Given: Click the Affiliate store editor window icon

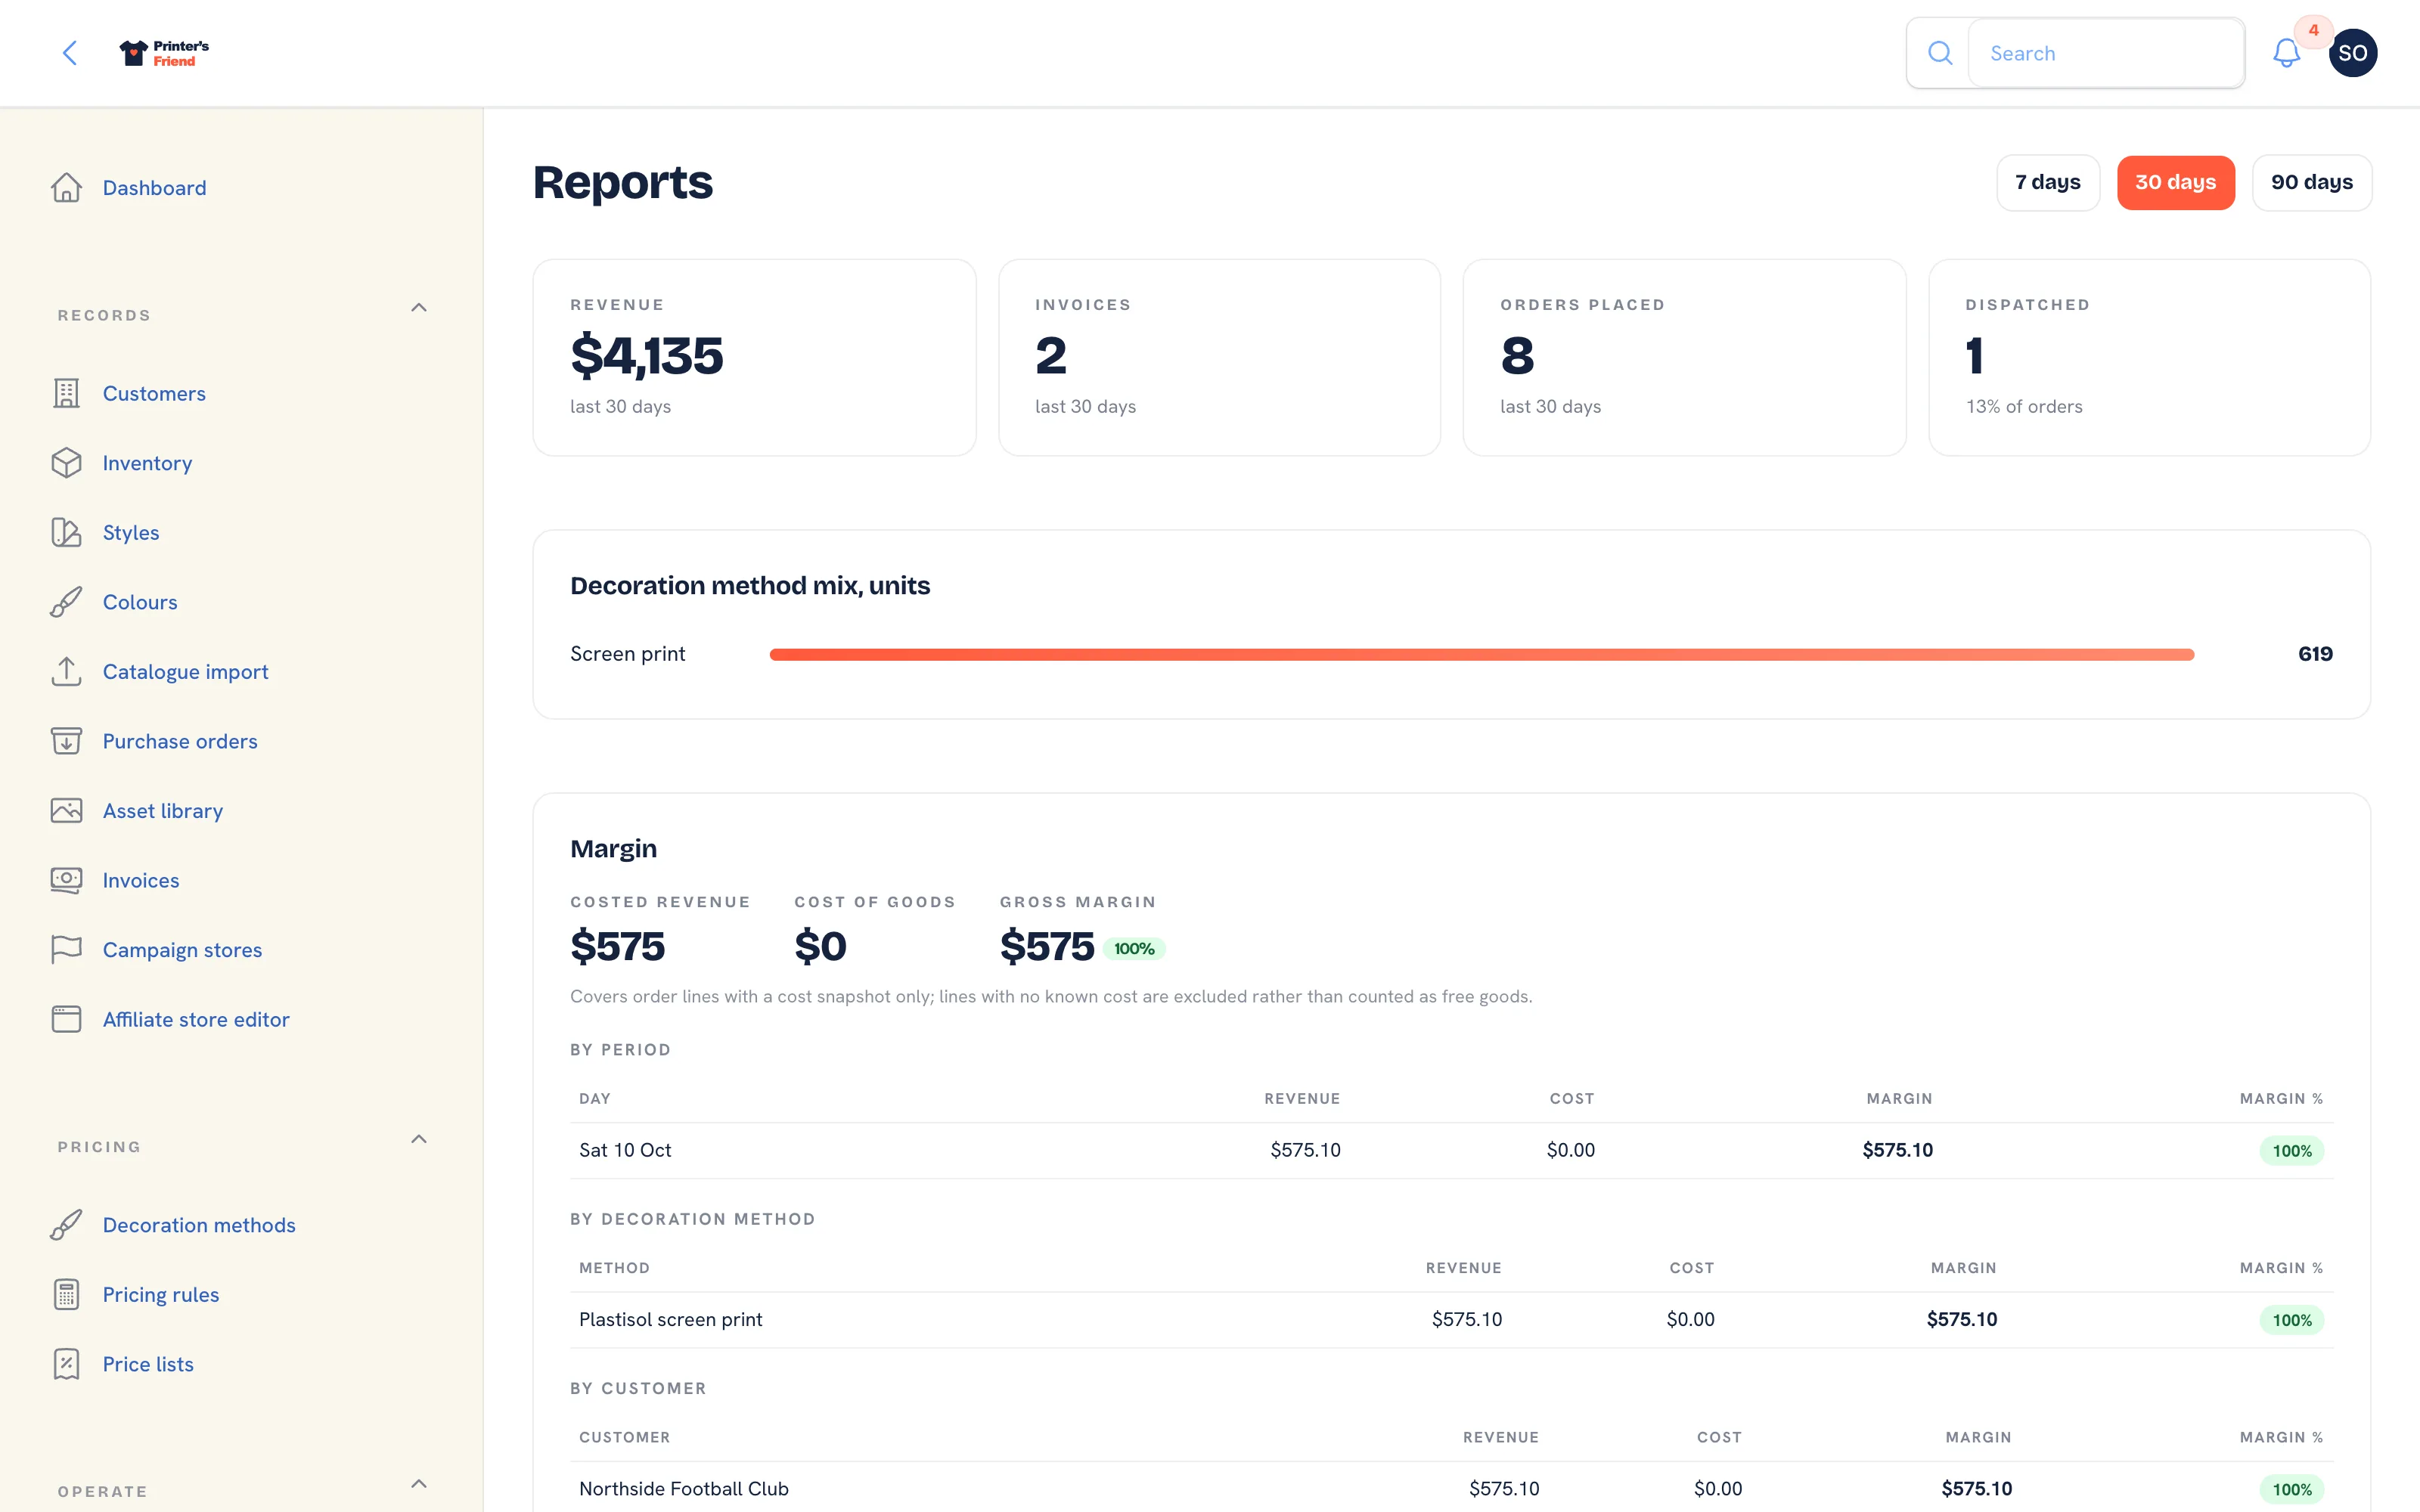Looking at the screenshot, I should (66, 1019).
